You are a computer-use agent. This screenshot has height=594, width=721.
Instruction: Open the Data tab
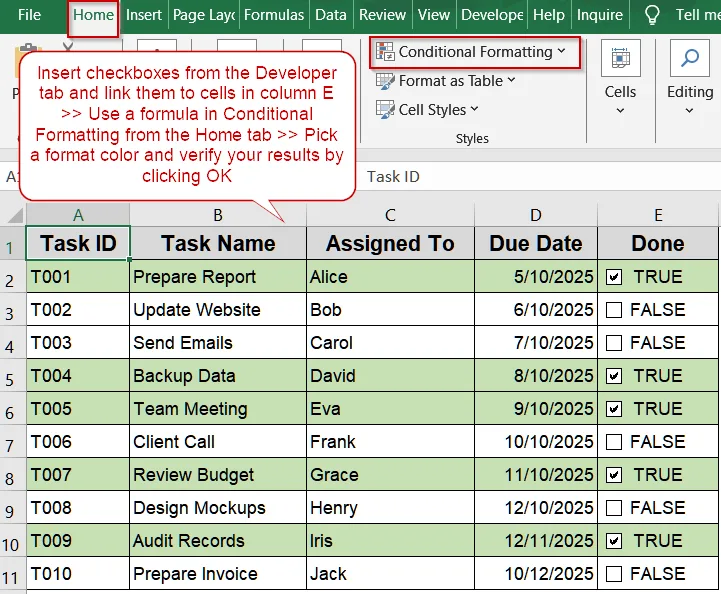(x=331, y=15)
